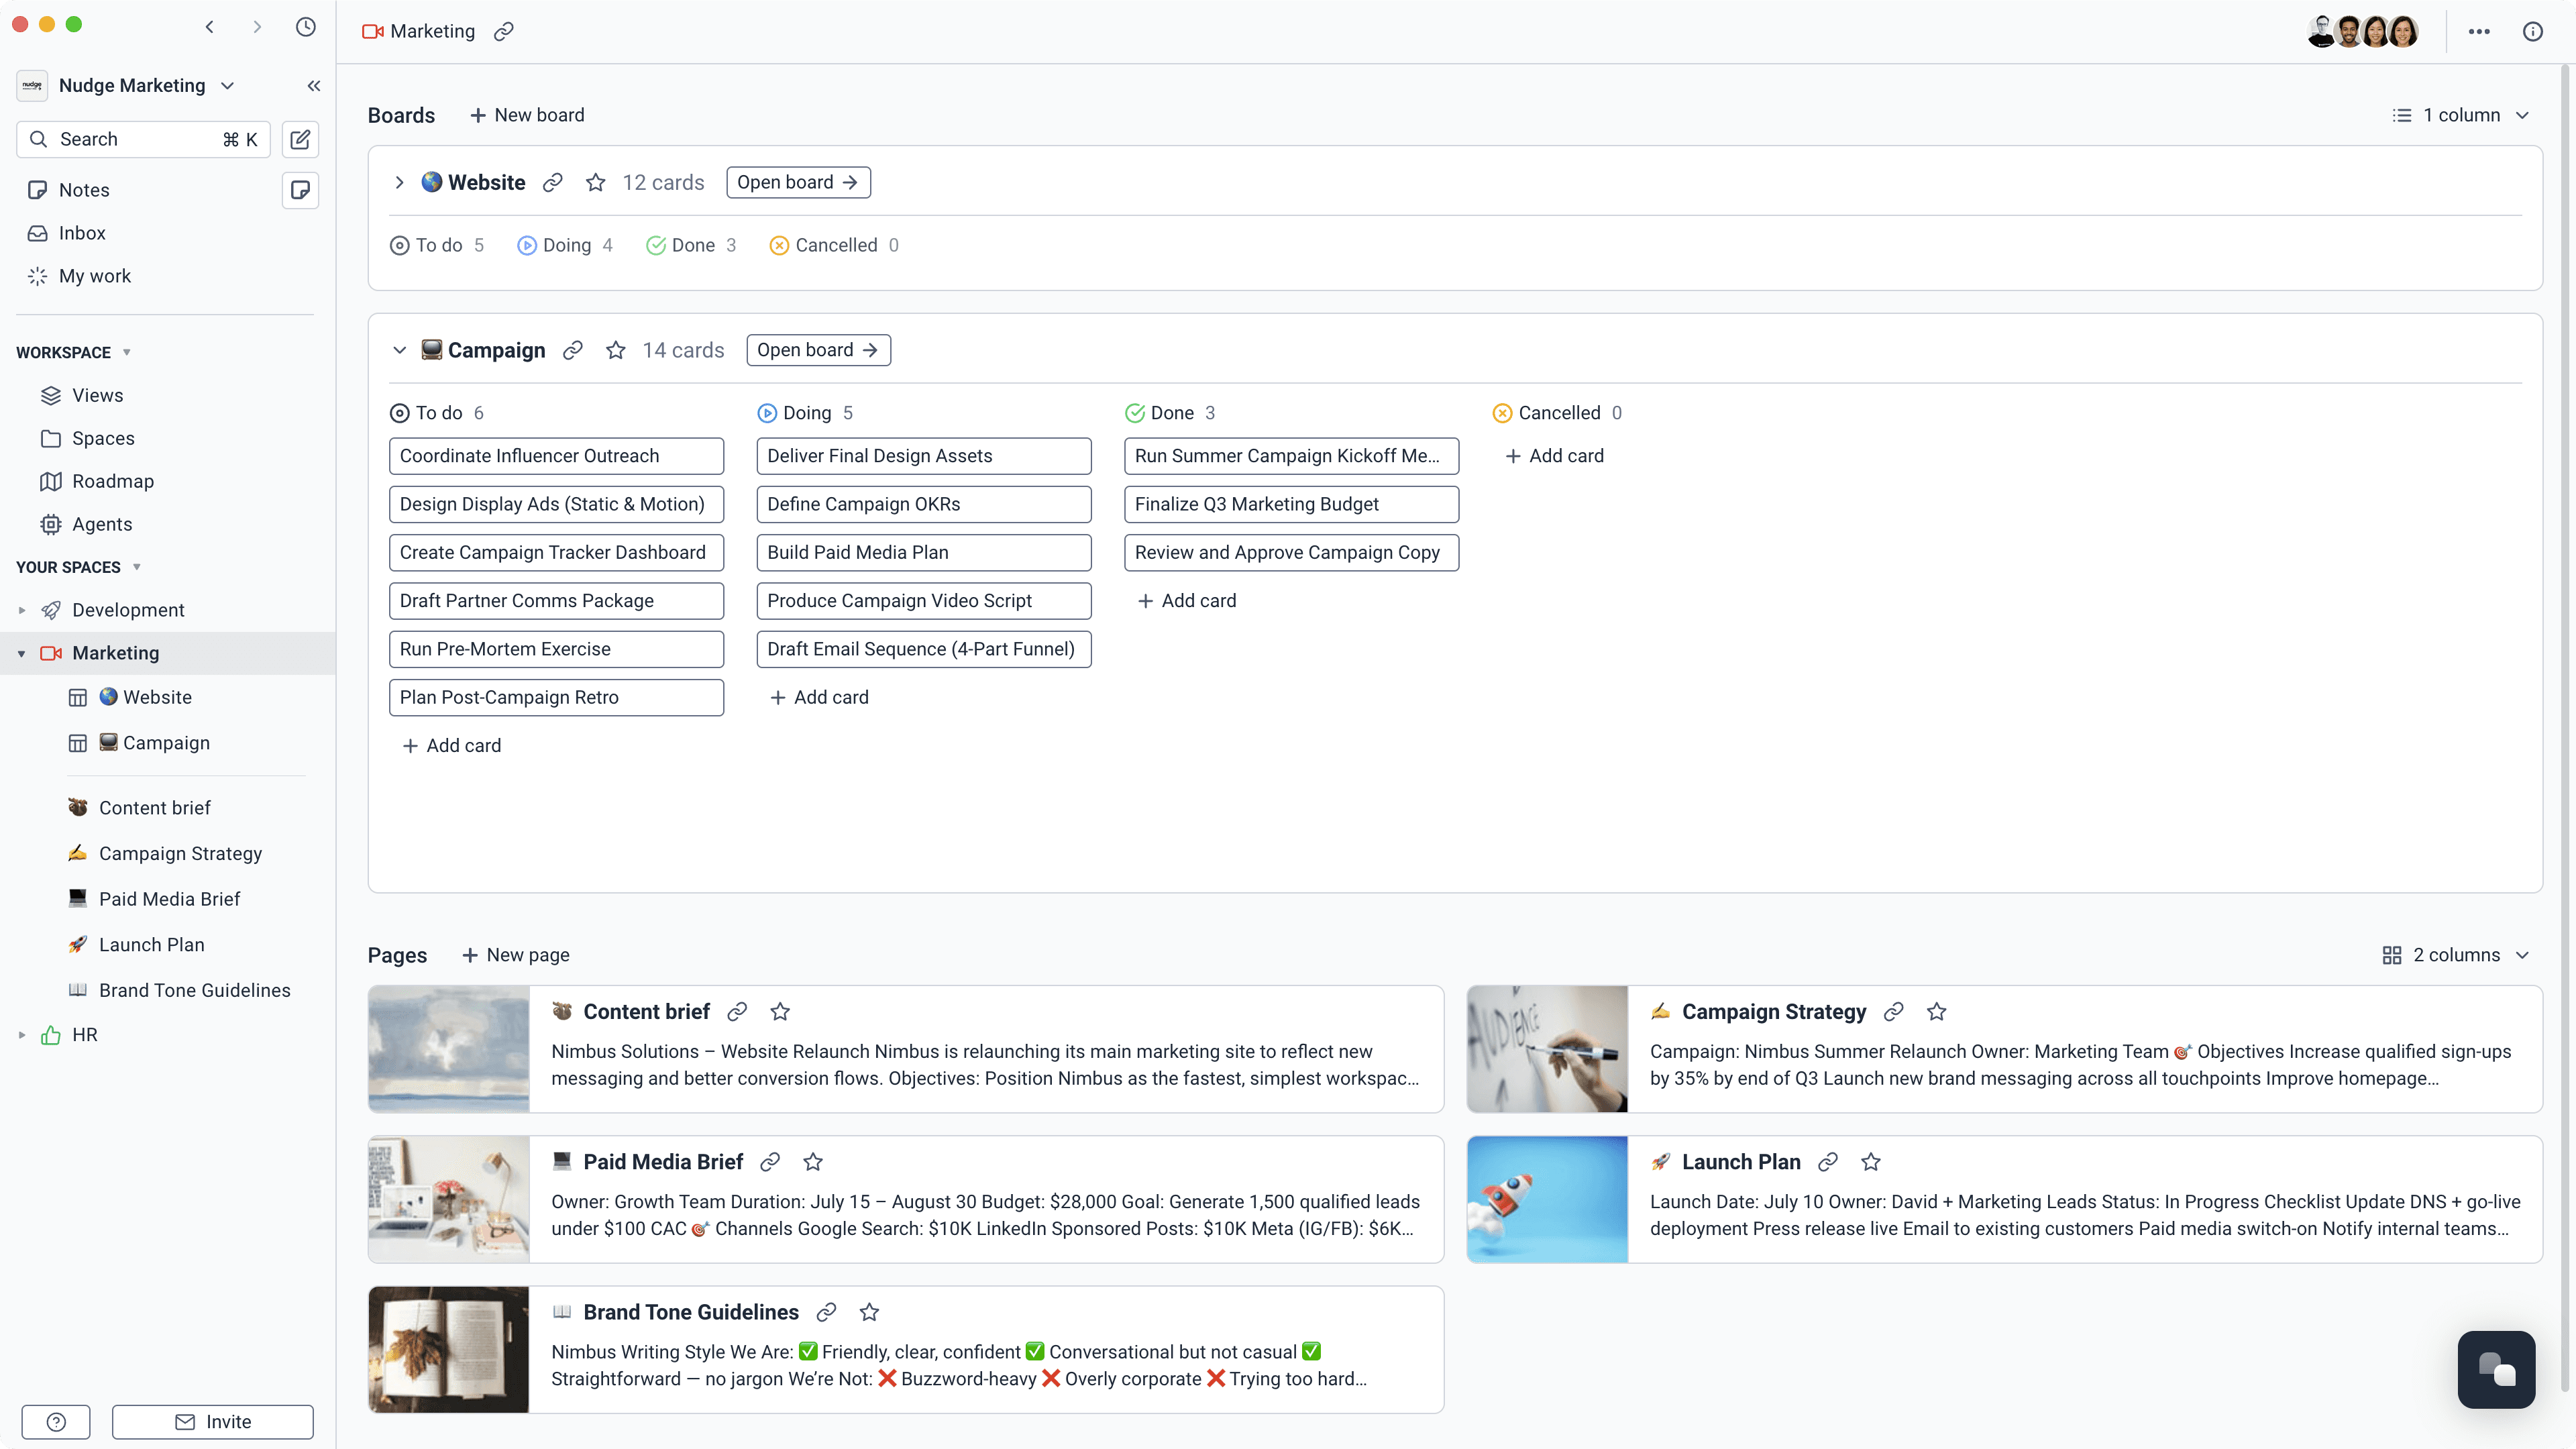Expand the Website board section
This screenshot has height=1449, width=2576.
[399, 182]
